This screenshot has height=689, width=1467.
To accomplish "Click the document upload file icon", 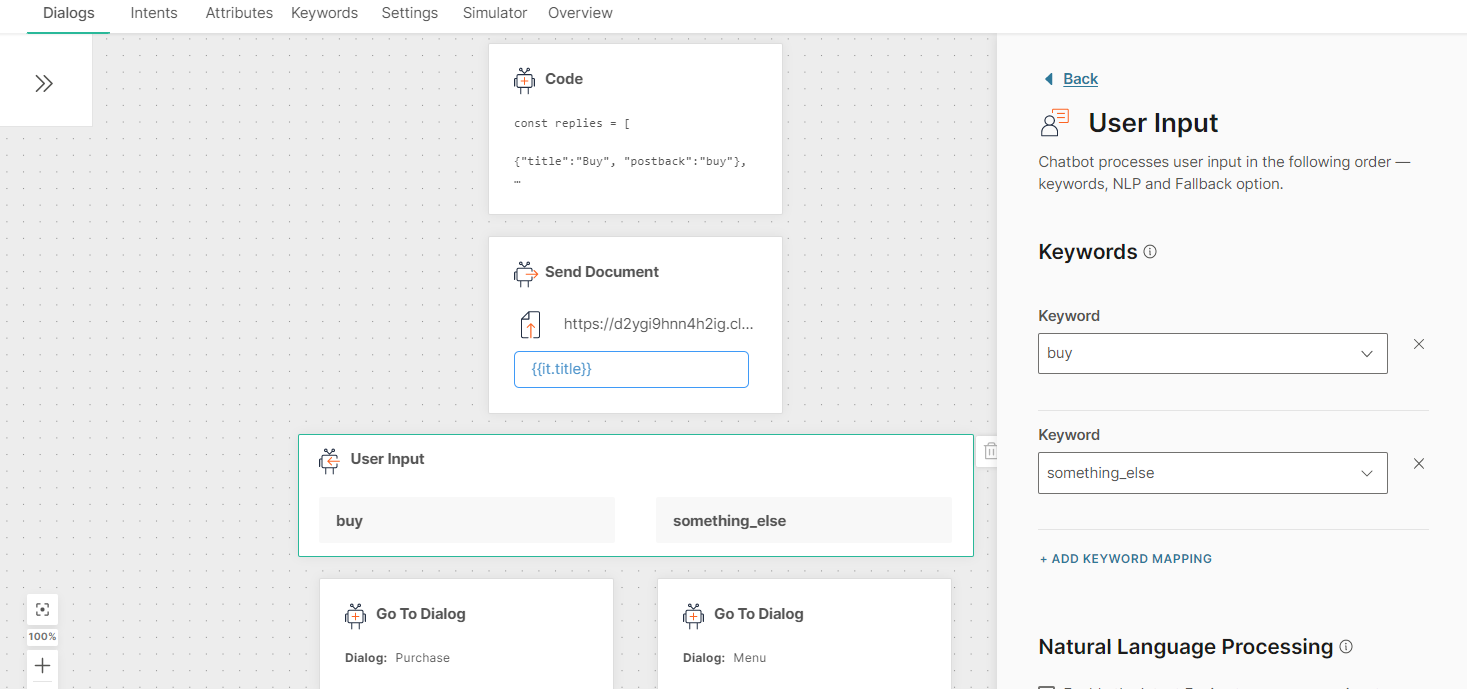I will point(530,324).
